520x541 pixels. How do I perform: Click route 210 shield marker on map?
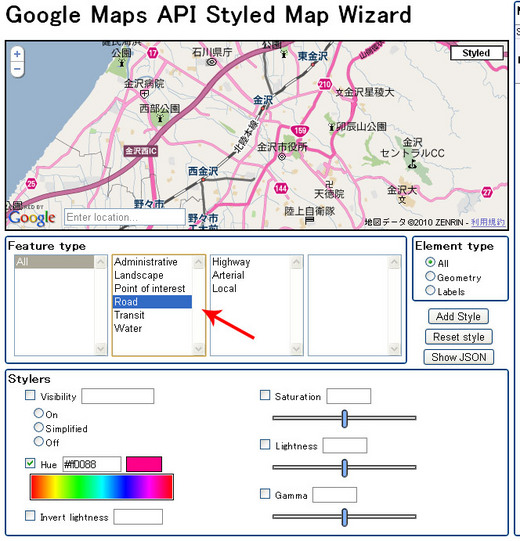[x=324, y=84]
